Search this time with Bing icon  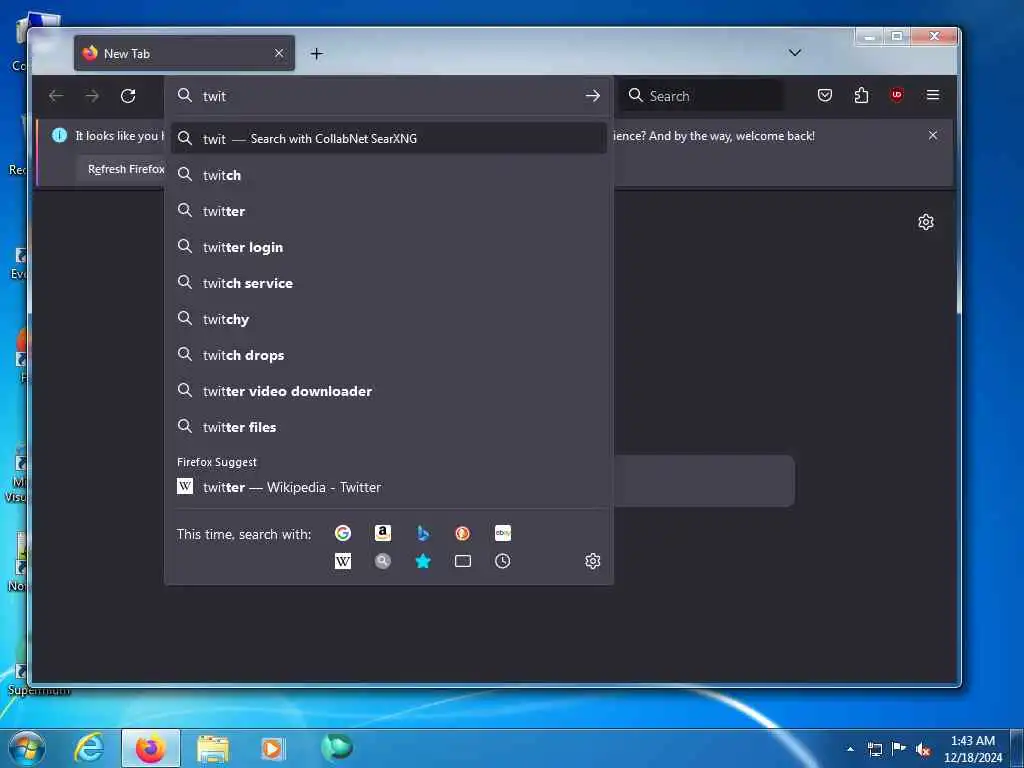point(423,533)
